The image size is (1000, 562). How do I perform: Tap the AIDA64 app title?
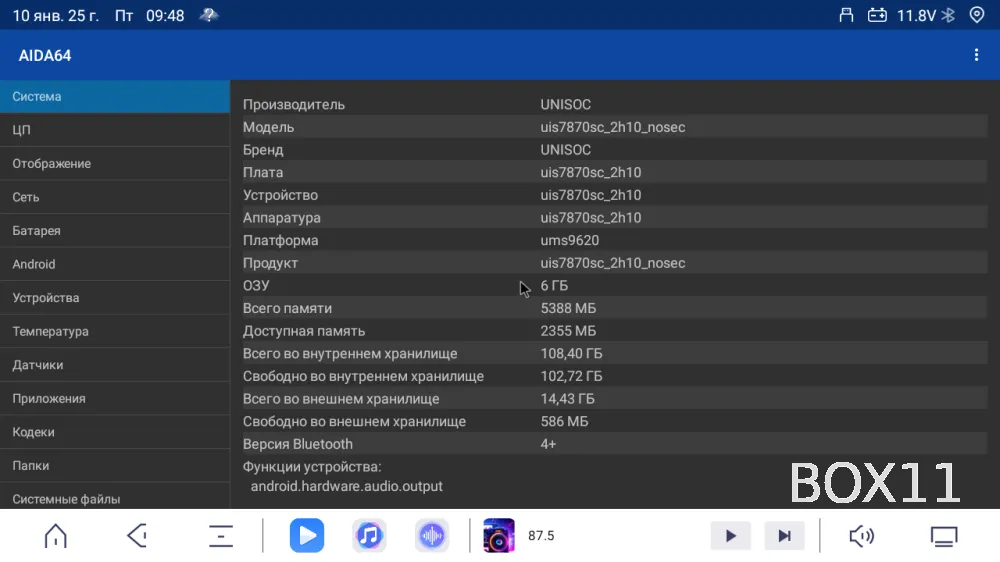pos(45,55)
